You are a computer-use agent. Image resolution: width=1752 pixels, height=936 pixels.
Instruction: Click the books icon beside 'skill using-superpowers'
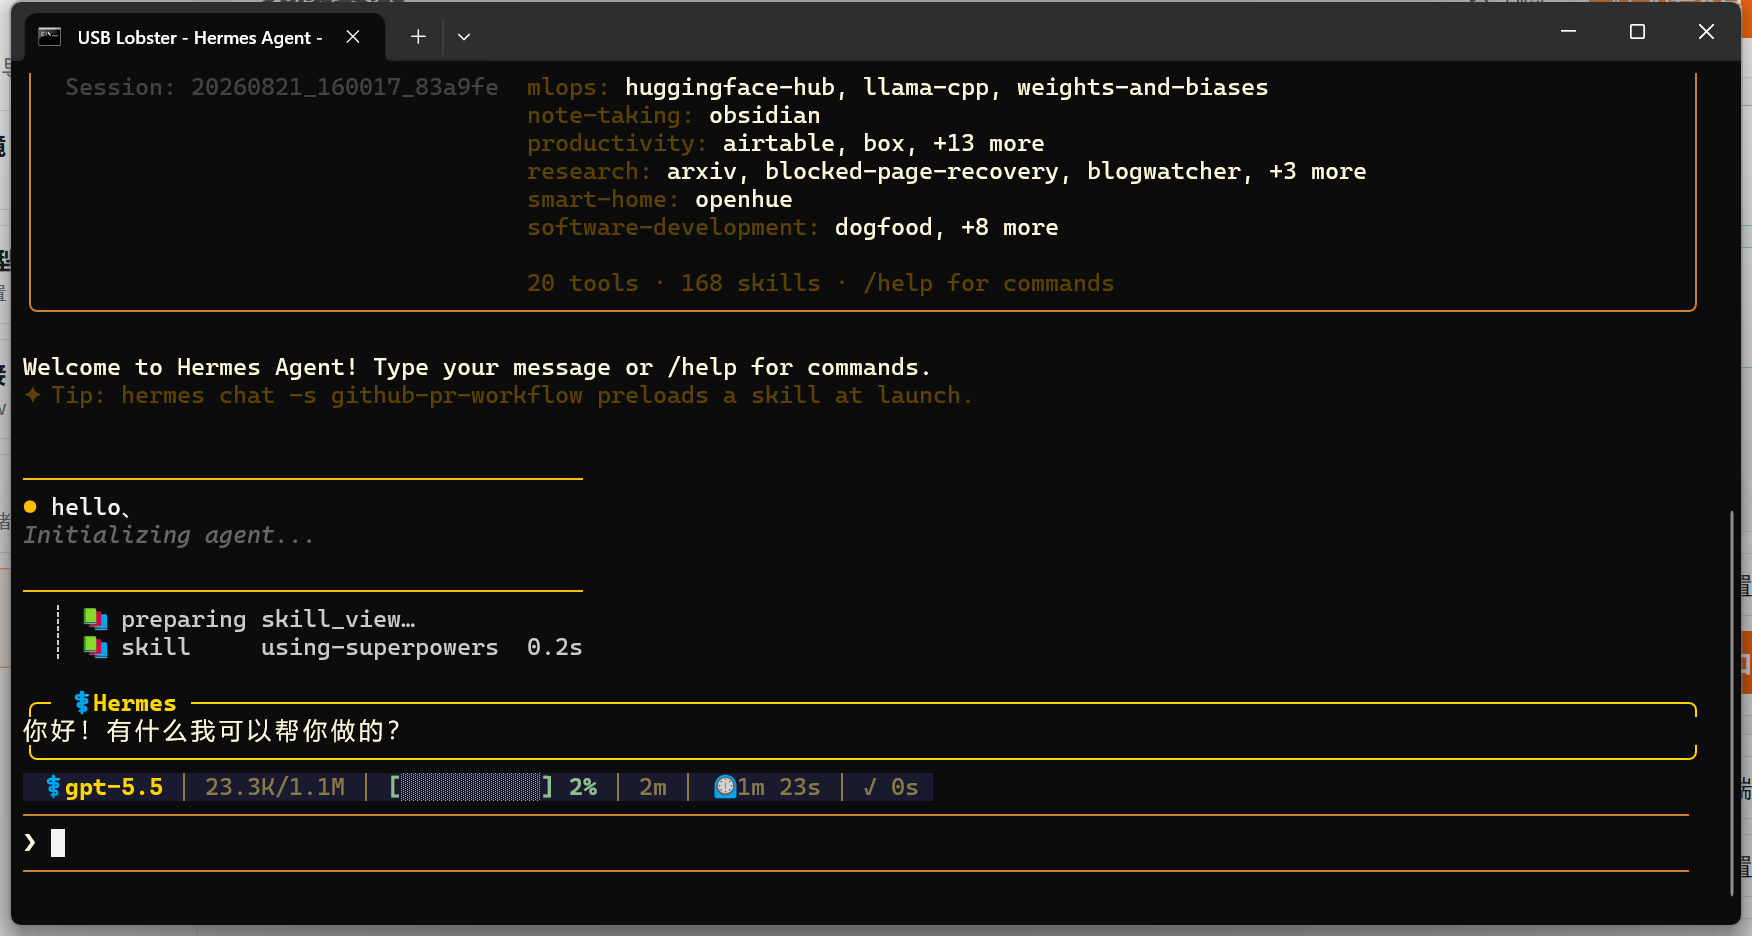(95, 647)
